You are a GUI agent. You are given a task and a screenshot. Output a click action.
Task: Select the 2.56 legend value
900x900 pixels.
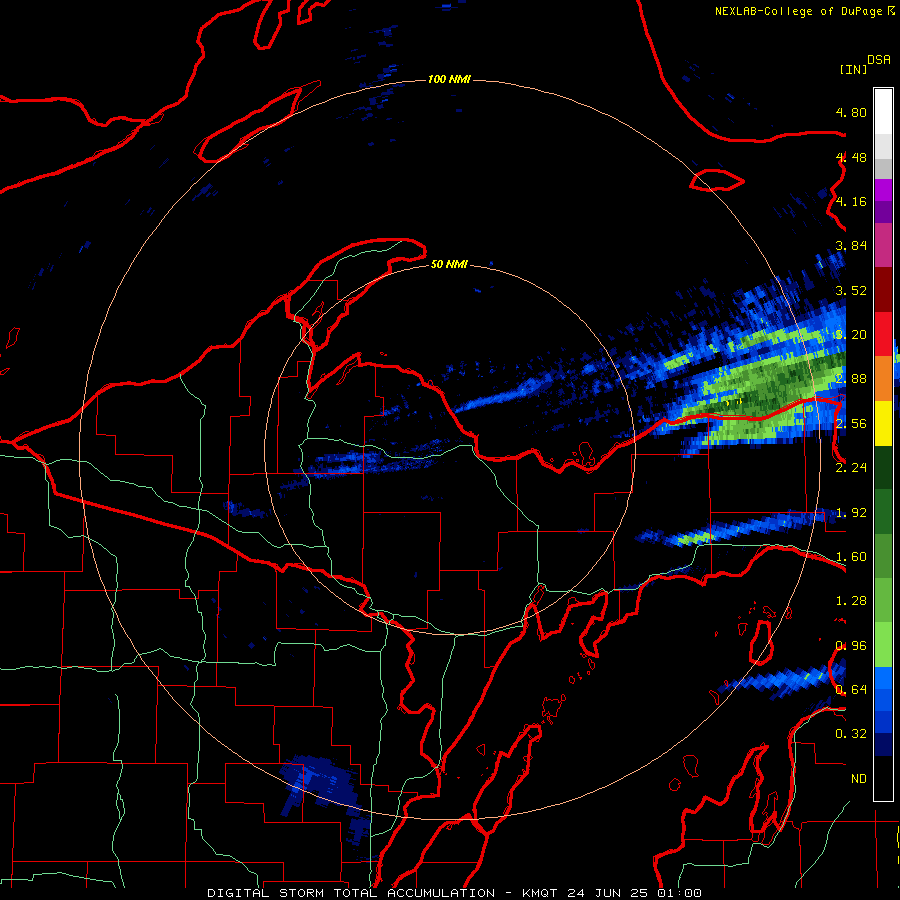point(851,424)
